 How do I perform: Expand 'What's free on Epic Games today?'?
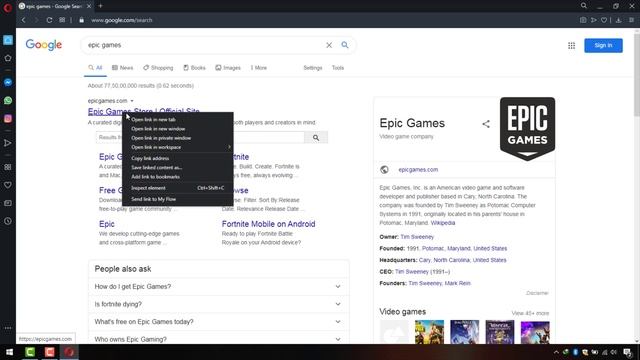[219, 322]
